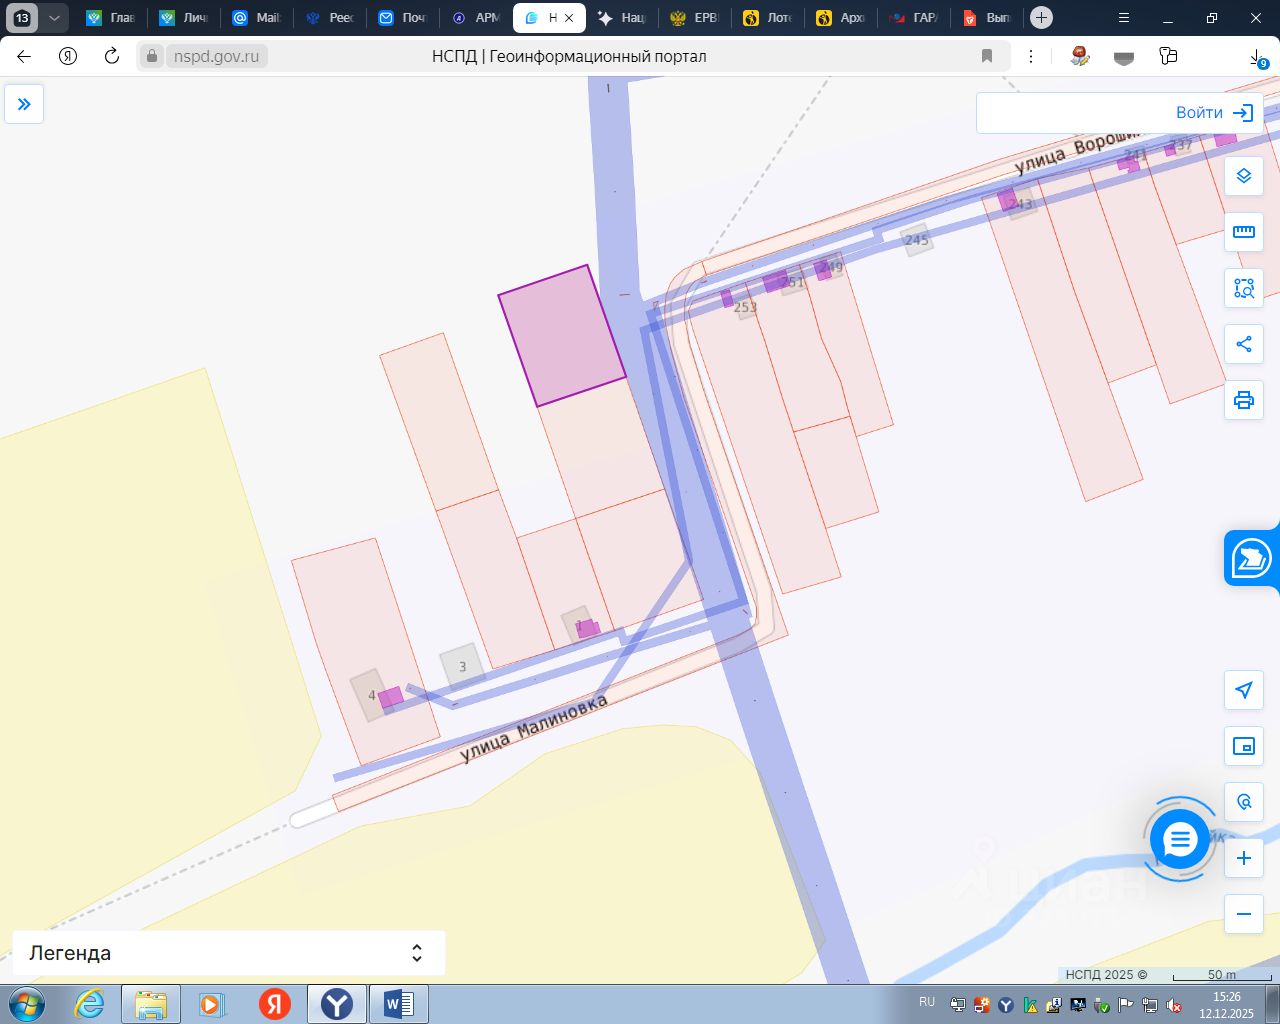Open Yandex home via Я button
1280x1024 pixels.
tap(68, 56)
